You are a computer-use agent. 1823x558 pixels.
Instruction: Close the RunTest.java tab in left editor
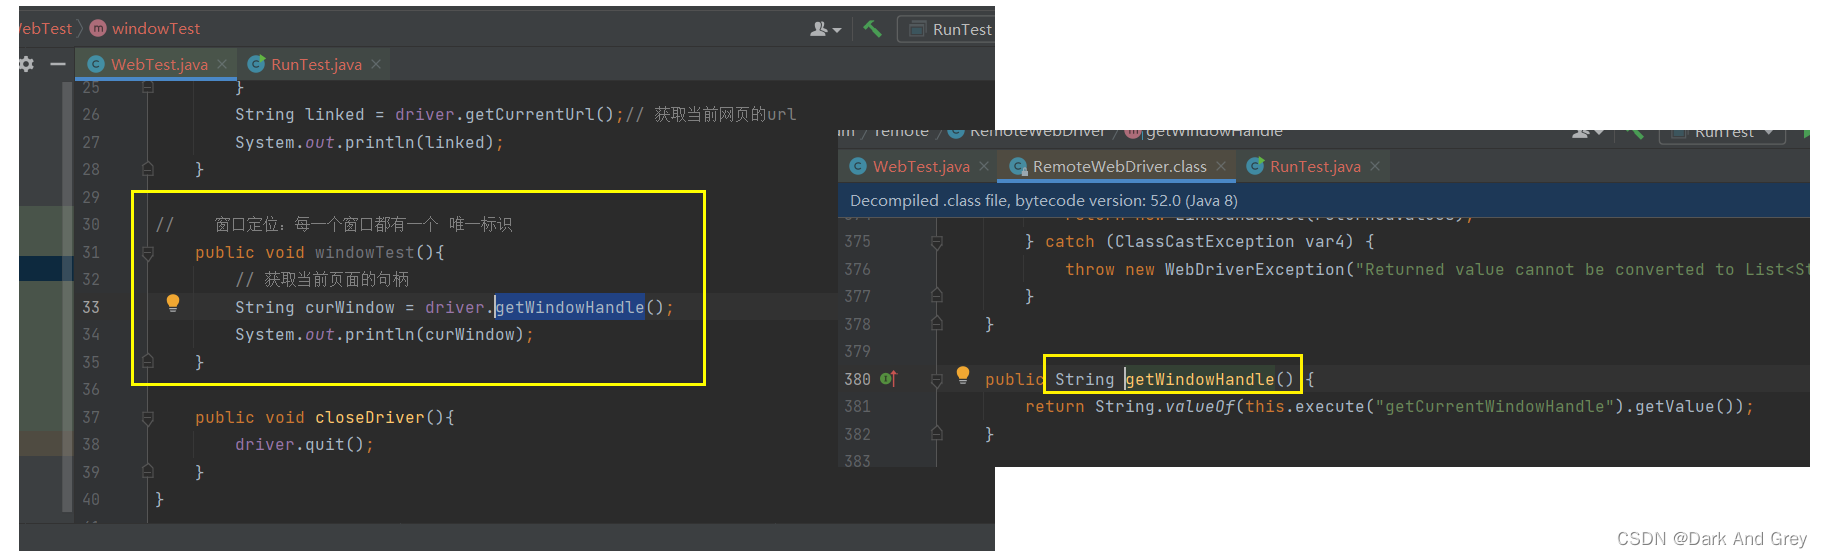[376, 64]
